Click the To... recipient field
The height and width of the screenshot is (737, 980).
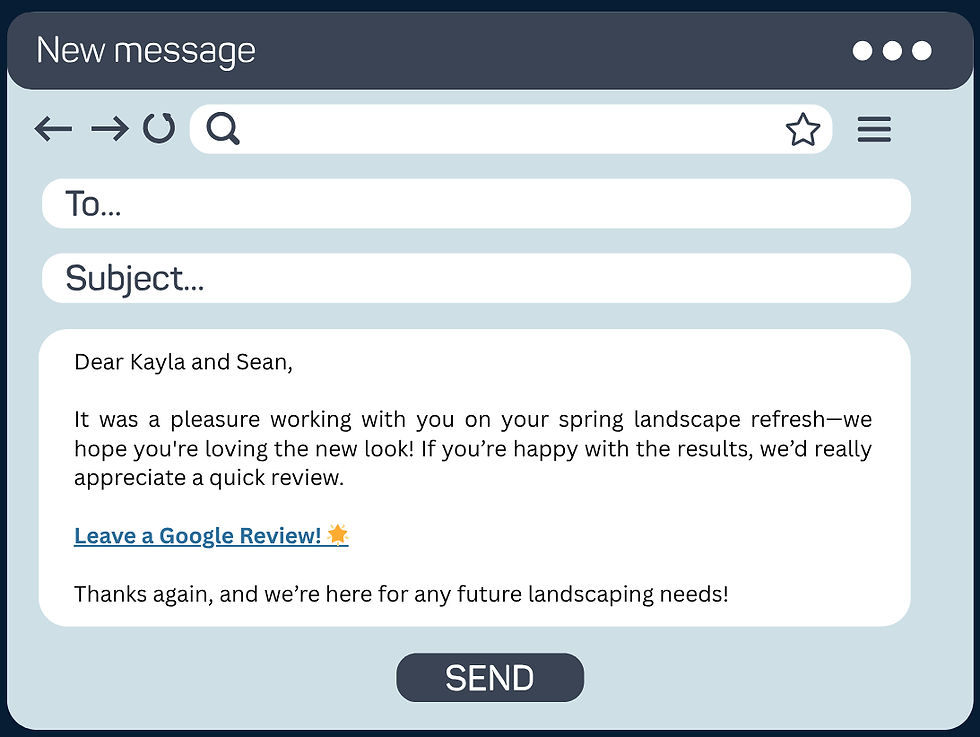(x=476, y=204)
